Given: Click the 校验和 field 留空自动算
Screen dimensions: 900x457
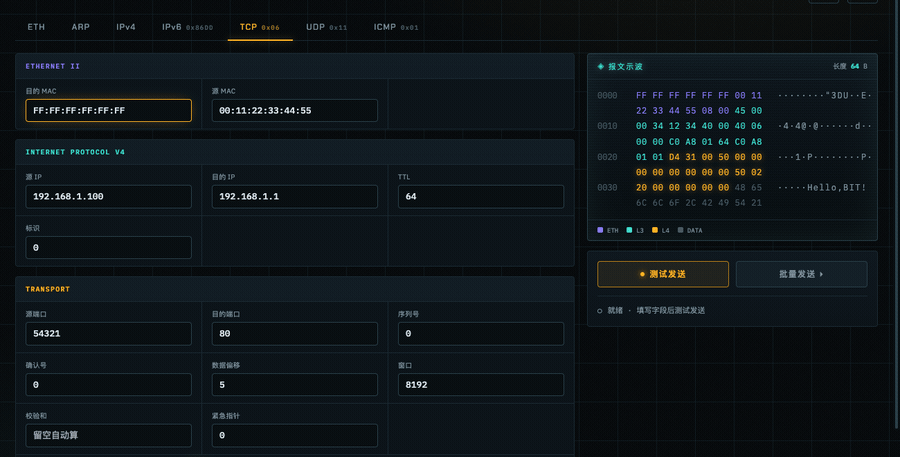Looking at the screenshot, I should pyautogui.click(x=108, y=435).
